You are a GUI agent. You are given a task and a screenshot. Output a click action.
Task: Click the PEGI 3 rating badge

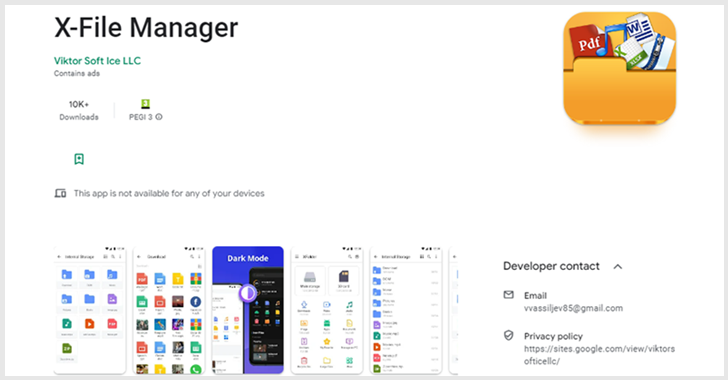point(145,104)
